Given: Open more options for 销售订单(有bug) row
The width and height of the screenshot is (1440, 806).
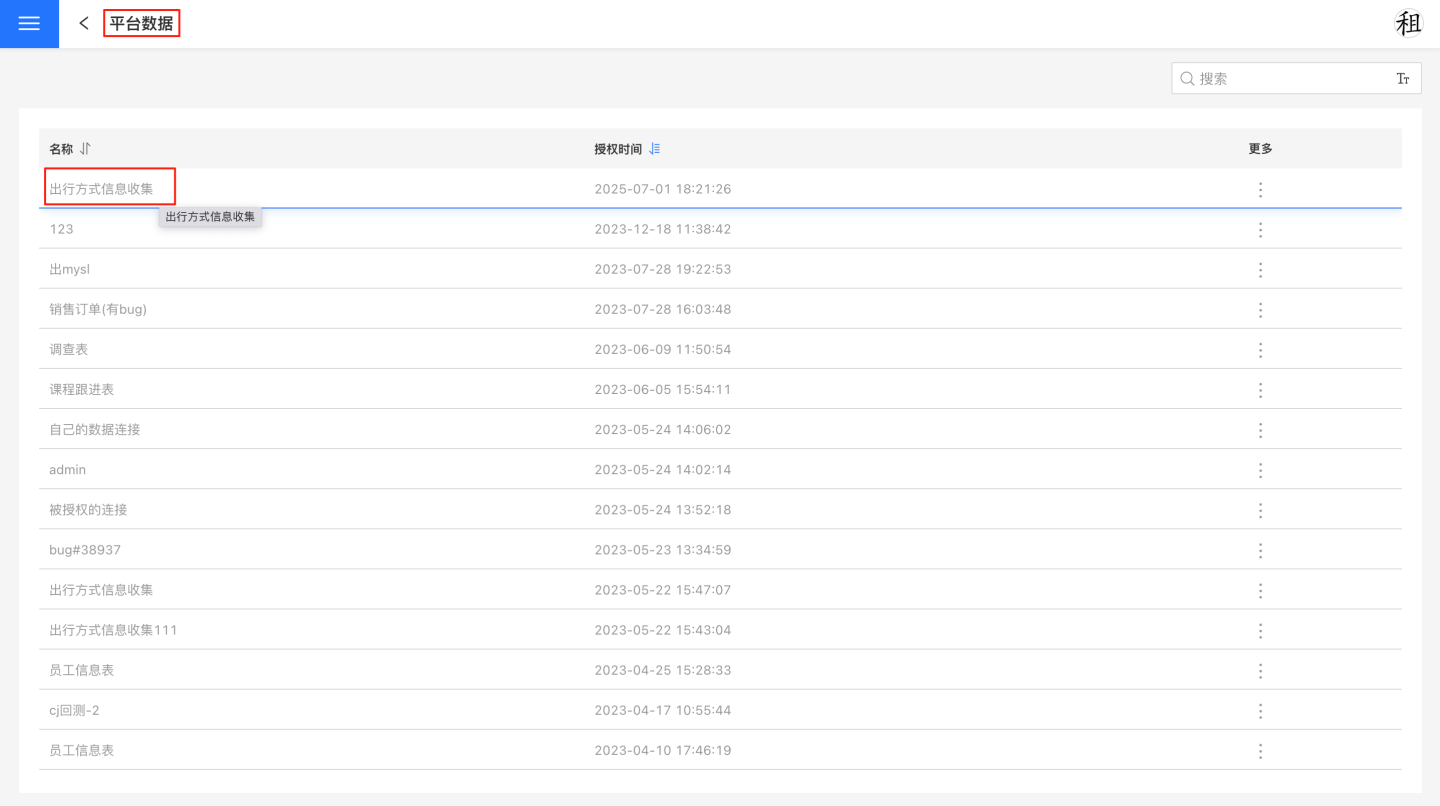Looking at the screenshot, I should [1260, 310].
